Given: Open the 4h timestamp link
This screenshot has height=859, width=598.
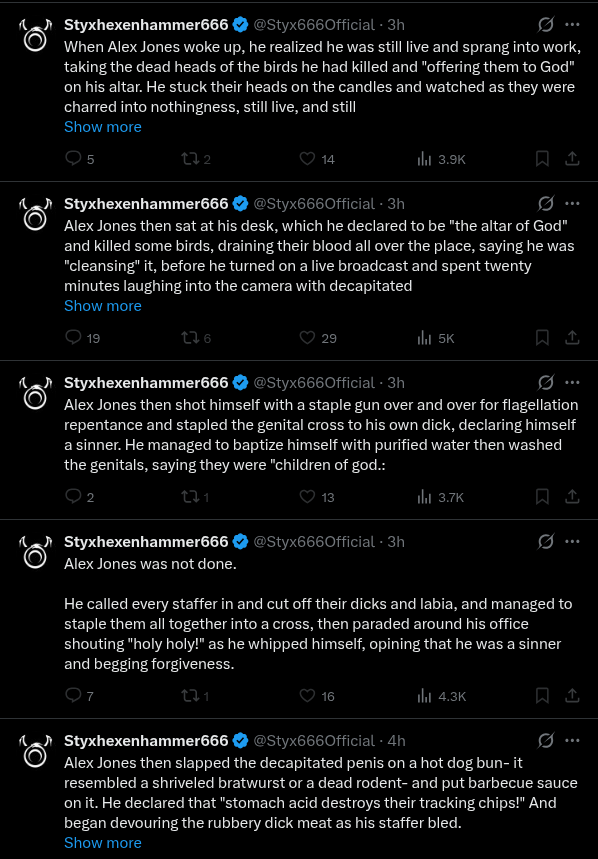Looking at the screenshot, I should pos(396,741).
